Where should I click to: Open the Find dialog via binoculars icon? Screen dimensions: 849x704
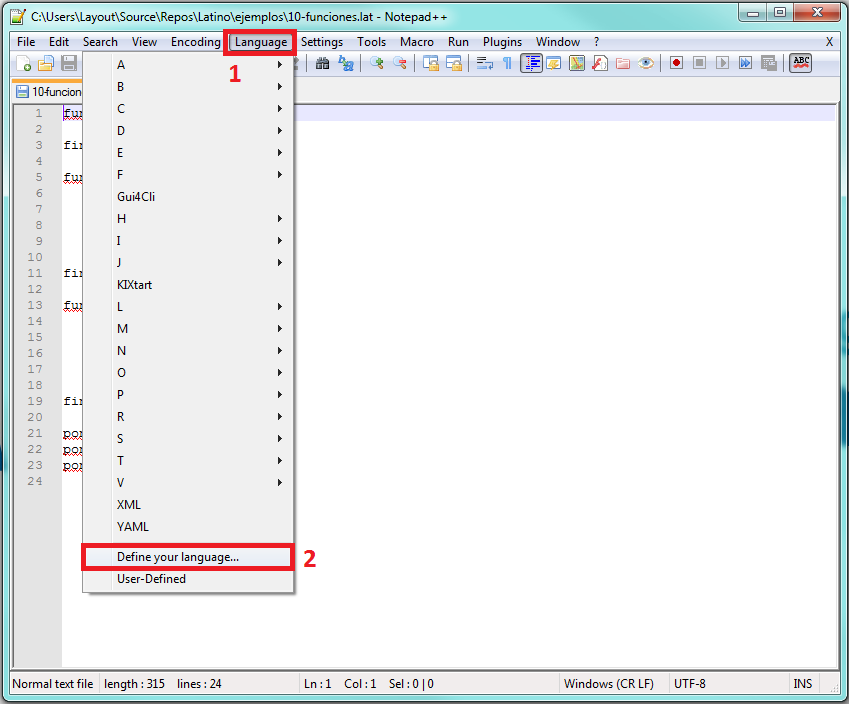click(321, 62)
